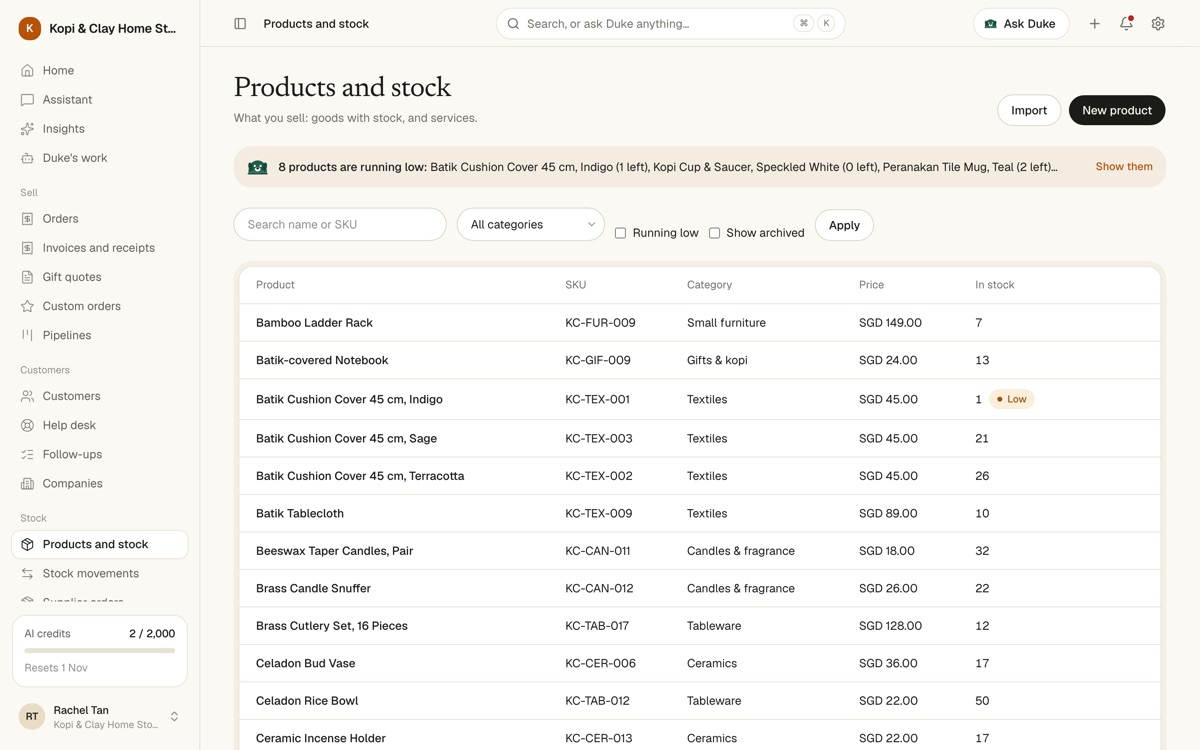
Task: Toggle the sidebar collapse icon
Action: [240, 24]
